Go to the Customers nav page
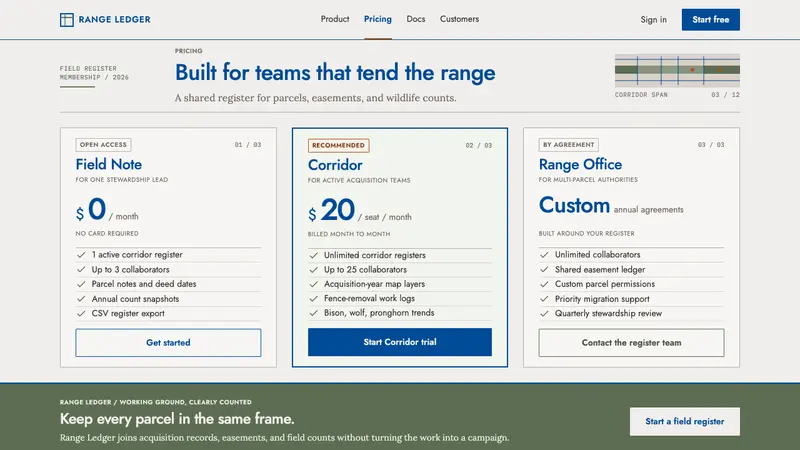The image size is (800, 450). (459, 19)
